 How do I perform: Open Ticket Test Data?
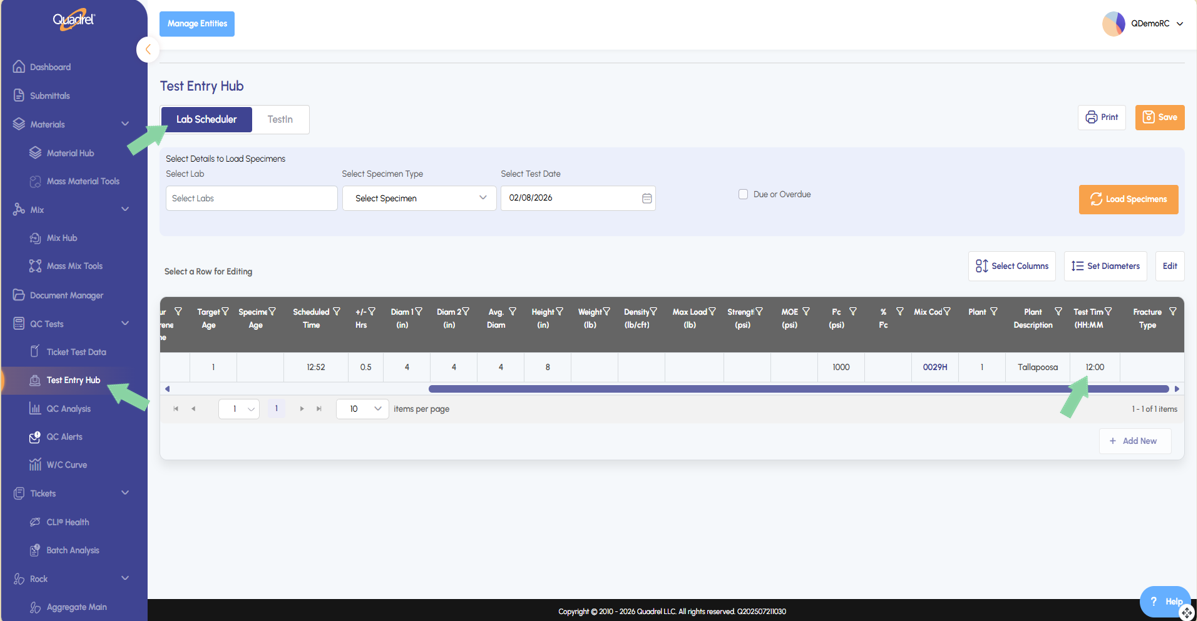76,352
